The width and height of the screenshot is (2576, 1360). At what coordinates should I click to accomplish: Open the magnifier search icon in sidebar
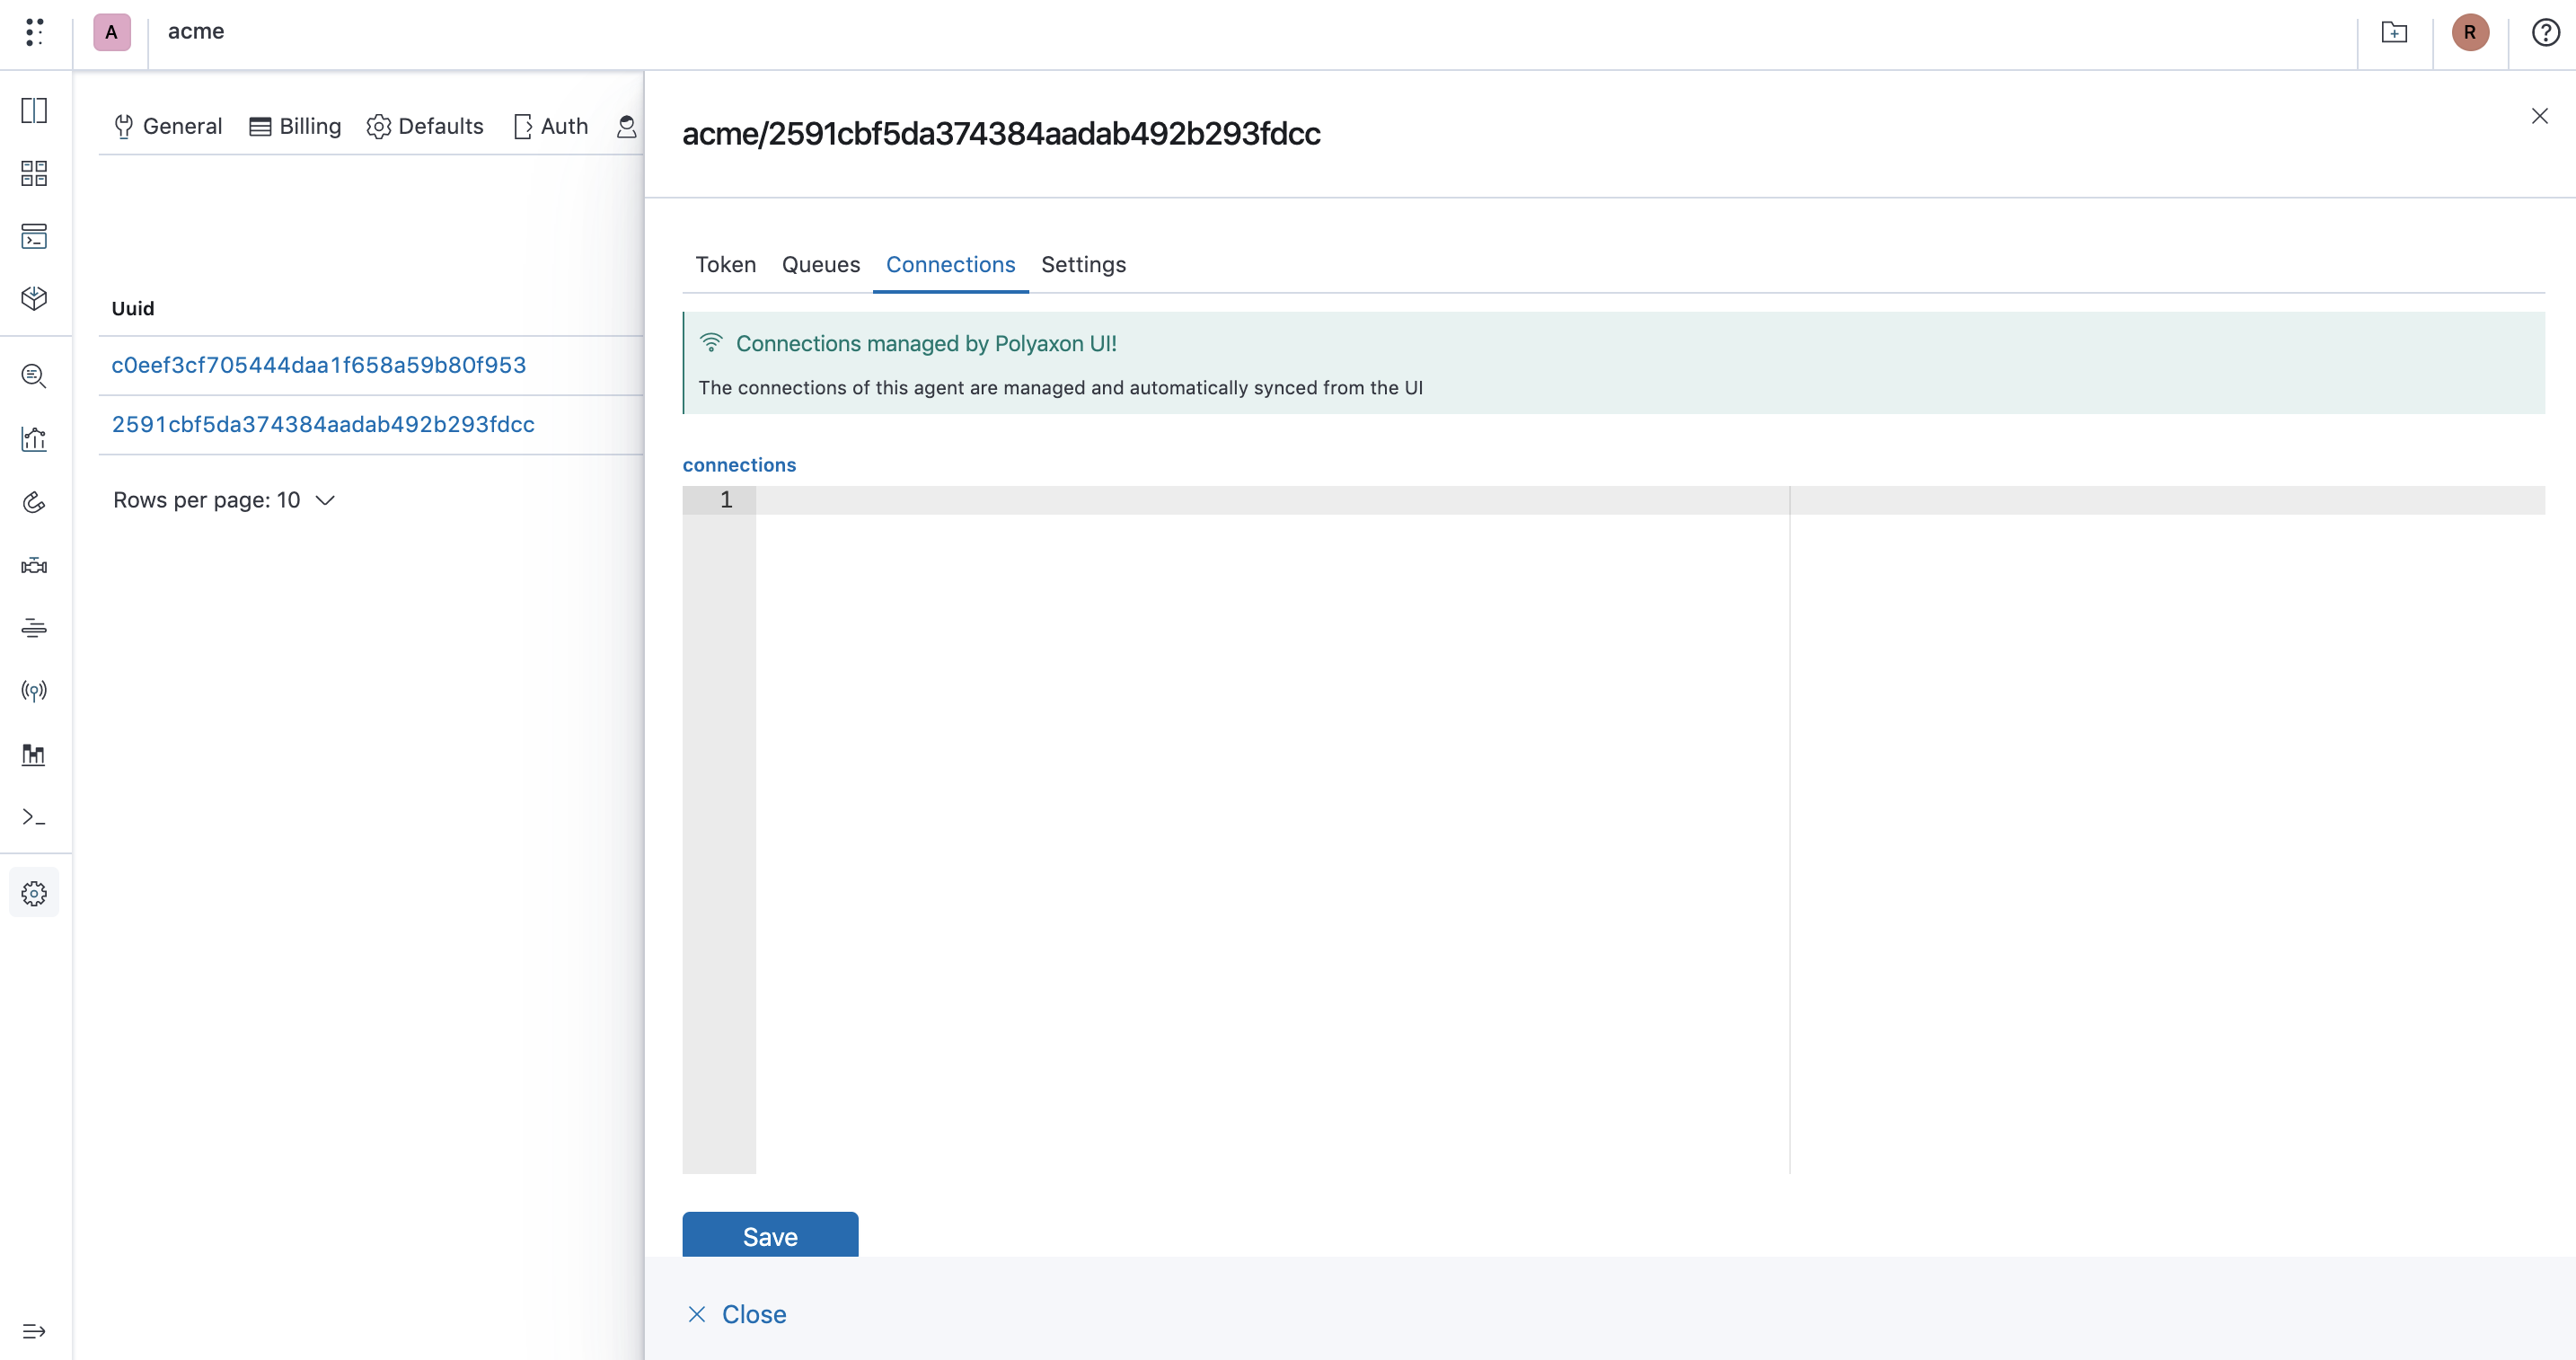click(x=34, y=376)
